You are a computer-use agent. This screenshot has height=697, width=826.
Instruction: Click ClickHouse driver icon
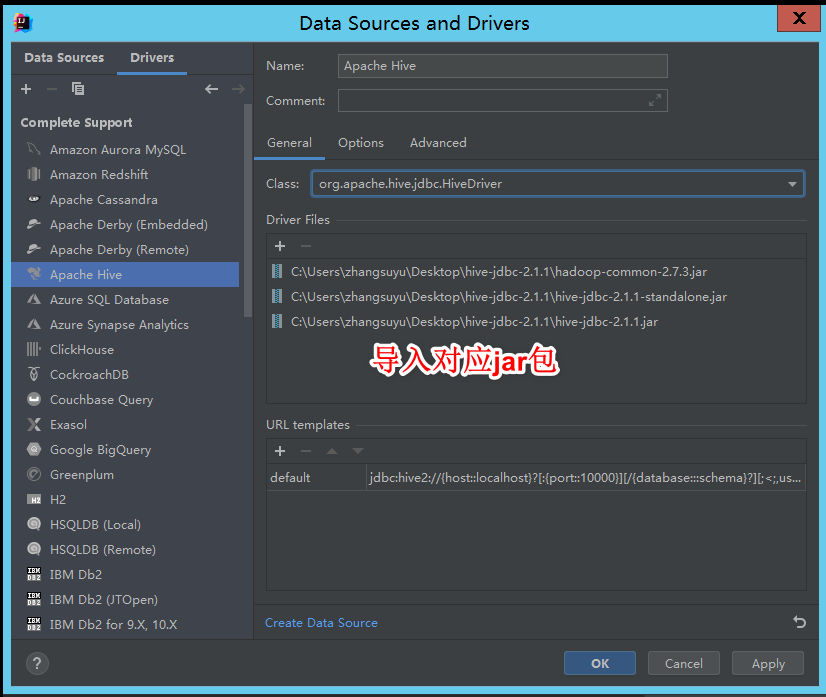[x=34, y=349]
